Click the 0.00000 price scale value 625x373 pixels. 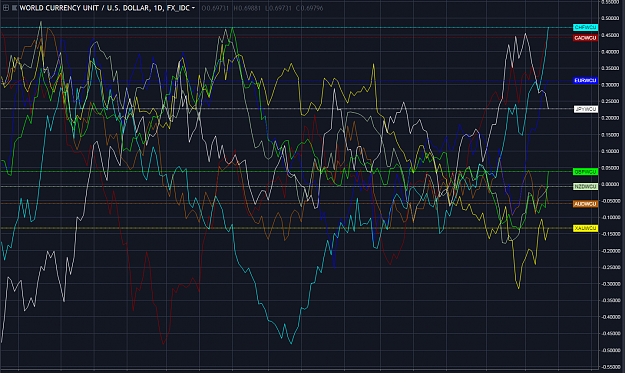(x=611, y=185)
